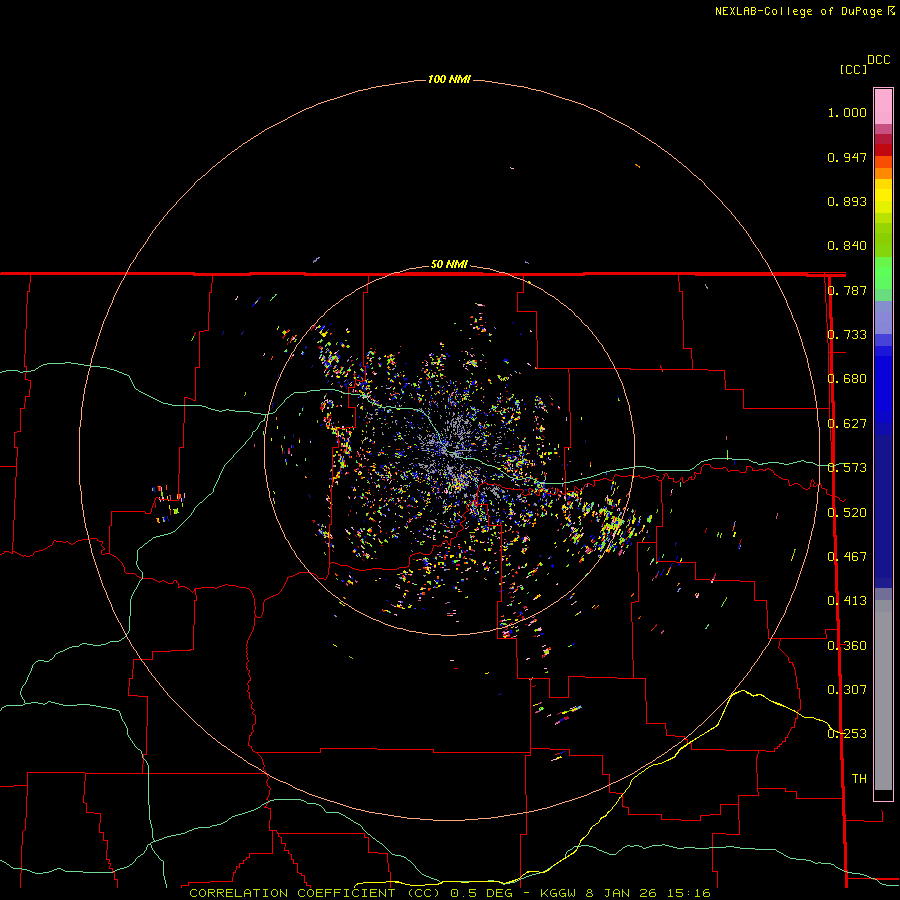Select the 0.733 legend value
Viewport: 900px width, 900px height.
pos(847,335)
